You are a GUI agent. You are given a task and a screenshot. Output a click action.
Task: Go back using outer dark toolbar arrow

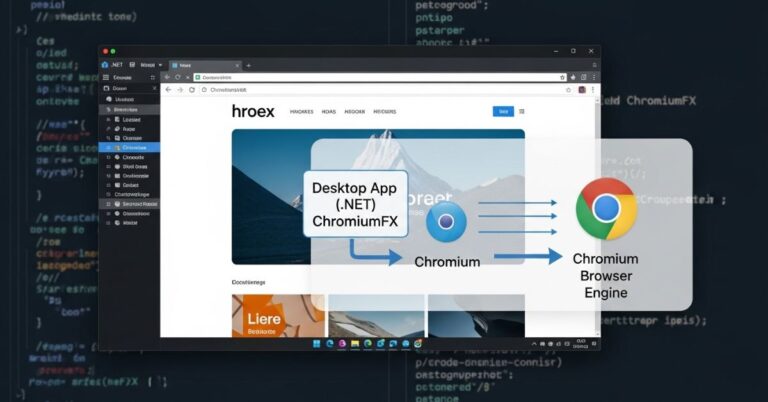tap(168, 77)
